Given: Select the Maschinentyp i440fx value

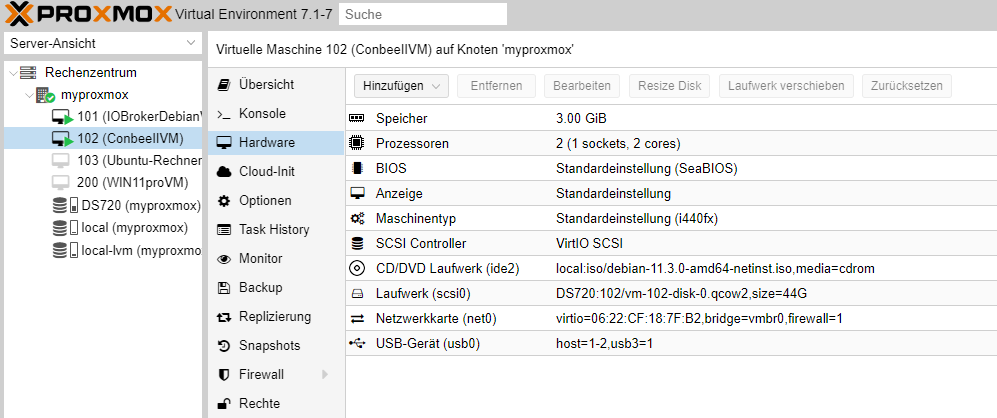Looking at the screenshot, I should pyautogui.click(x=637, y=219).
